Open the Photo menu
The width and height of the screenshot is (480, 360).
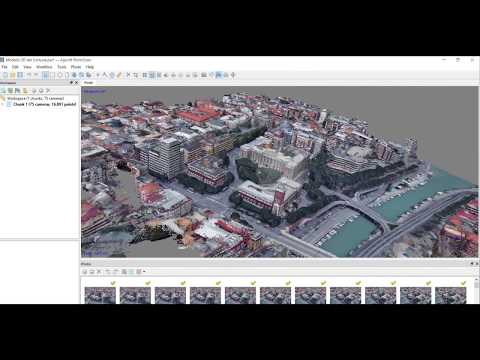click(76, 67)
